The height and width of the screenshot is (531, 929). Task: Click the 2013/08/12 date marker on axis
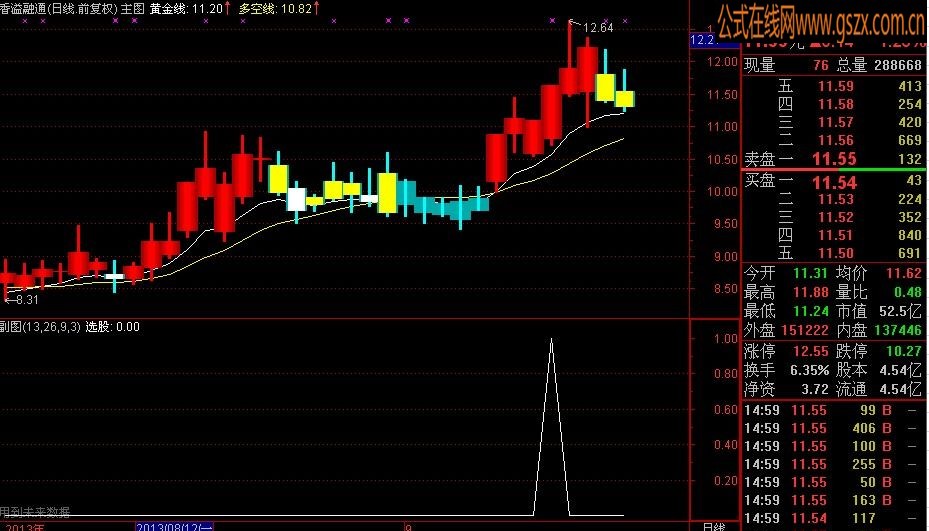[174, 526]
